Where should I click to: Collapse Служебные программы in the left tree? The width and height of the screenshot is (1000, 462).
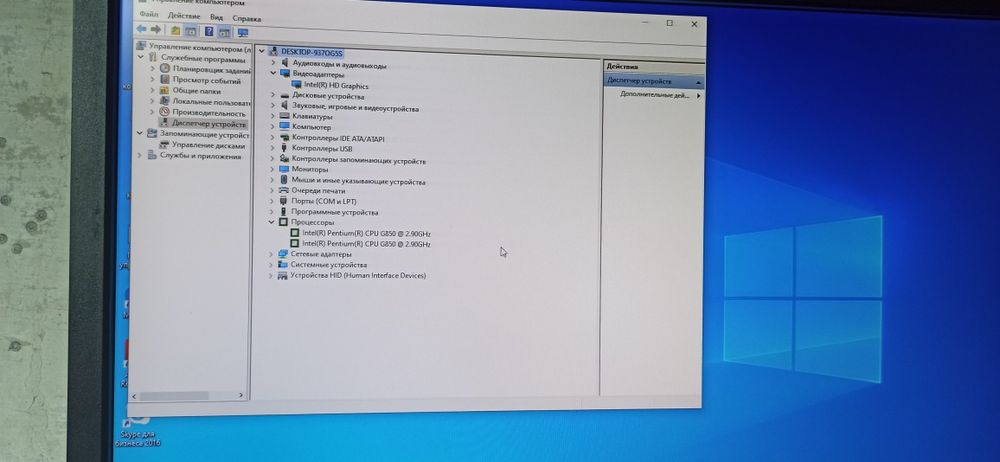click(x=141, y=57)
